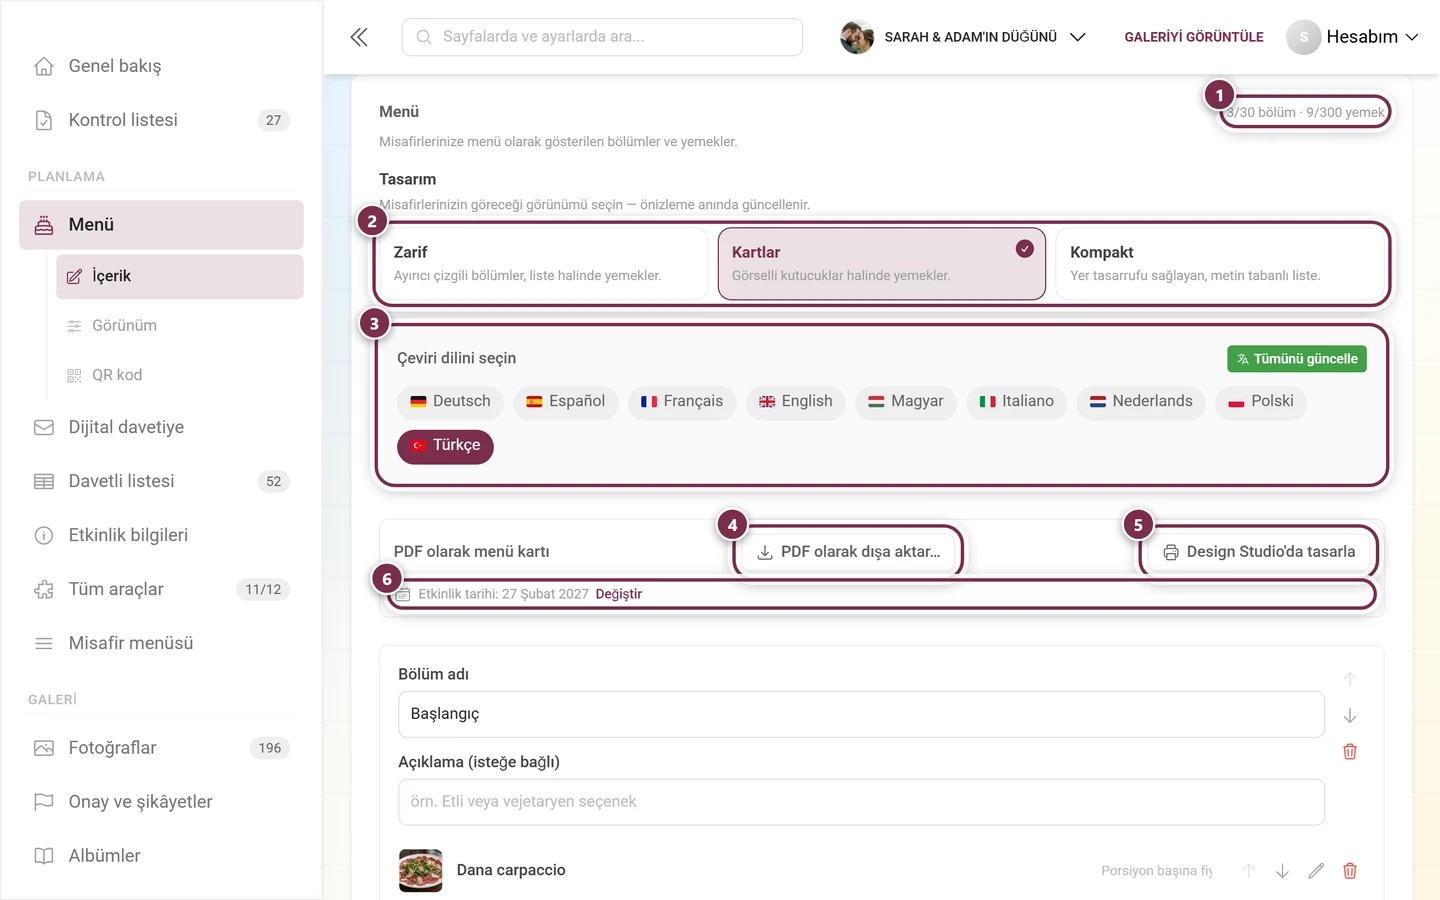The width and height of the screenshot is (1440, 900).
Task: Click the Değiştir event date link
Action: 619,594
